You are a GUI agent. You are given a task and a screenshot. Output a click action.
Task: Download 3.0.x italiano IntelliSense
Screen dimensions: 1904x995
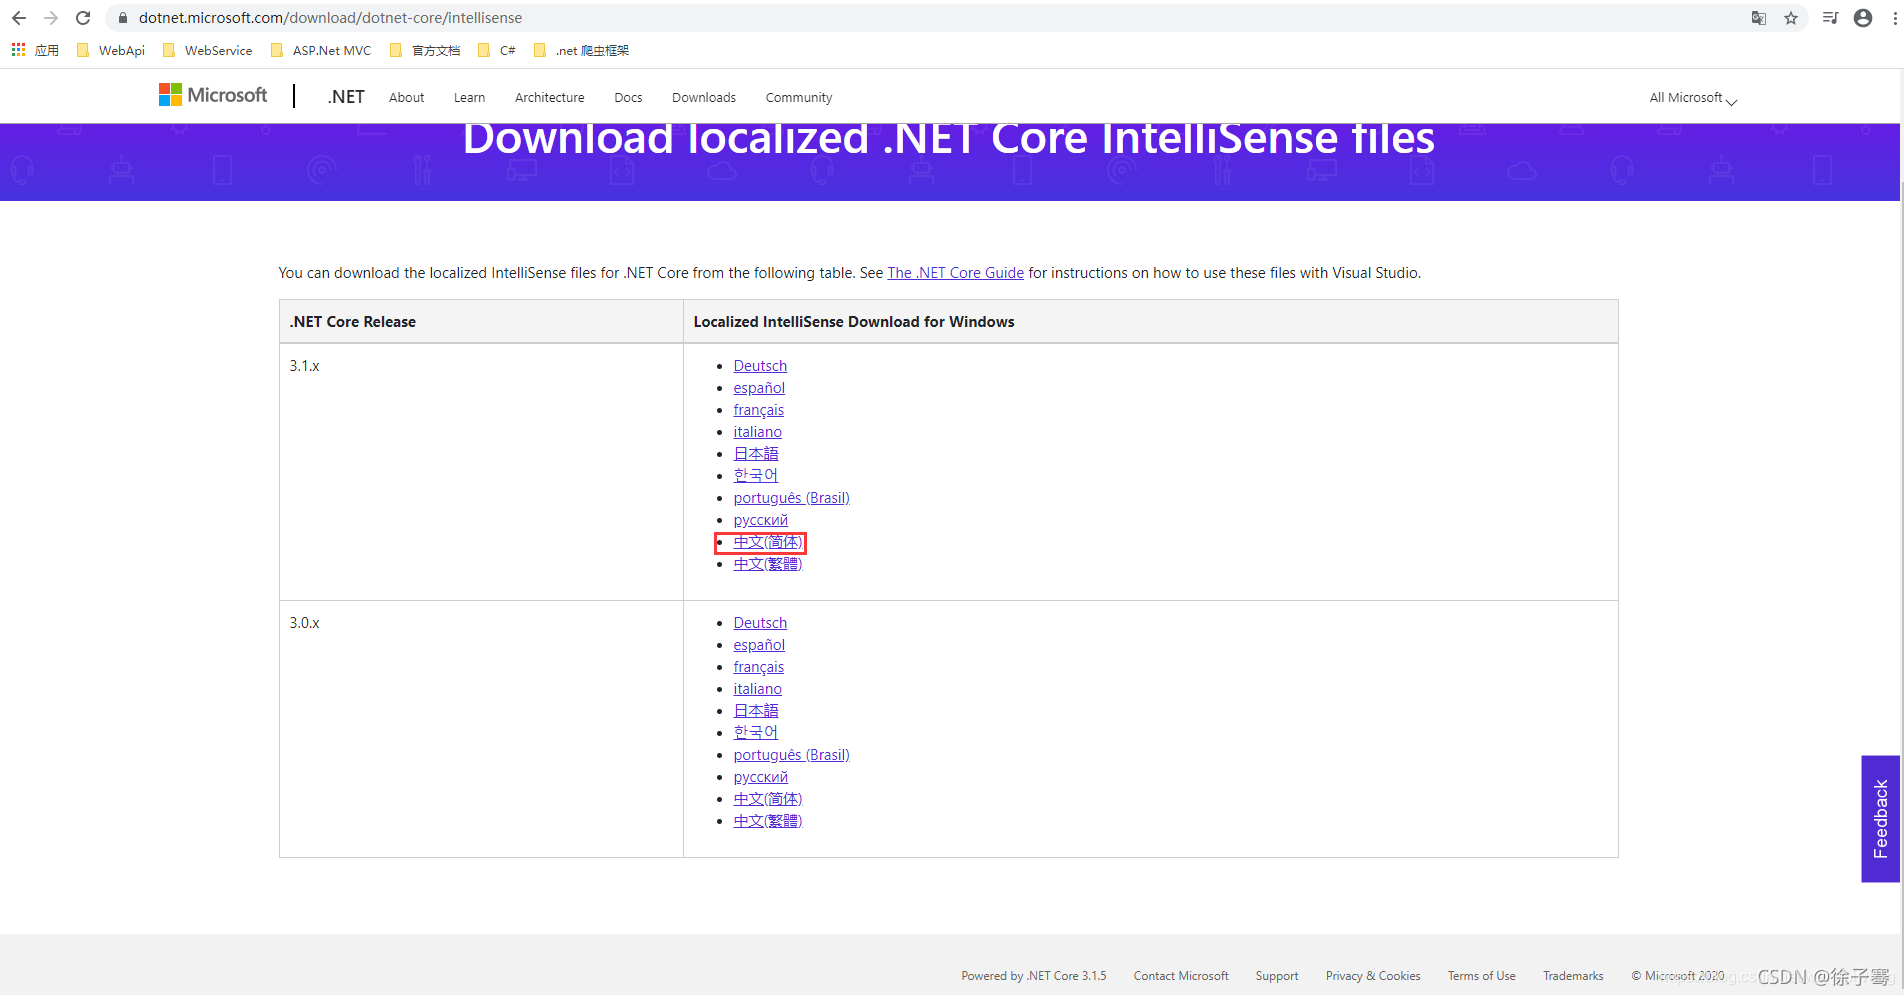tap(757, 689)
